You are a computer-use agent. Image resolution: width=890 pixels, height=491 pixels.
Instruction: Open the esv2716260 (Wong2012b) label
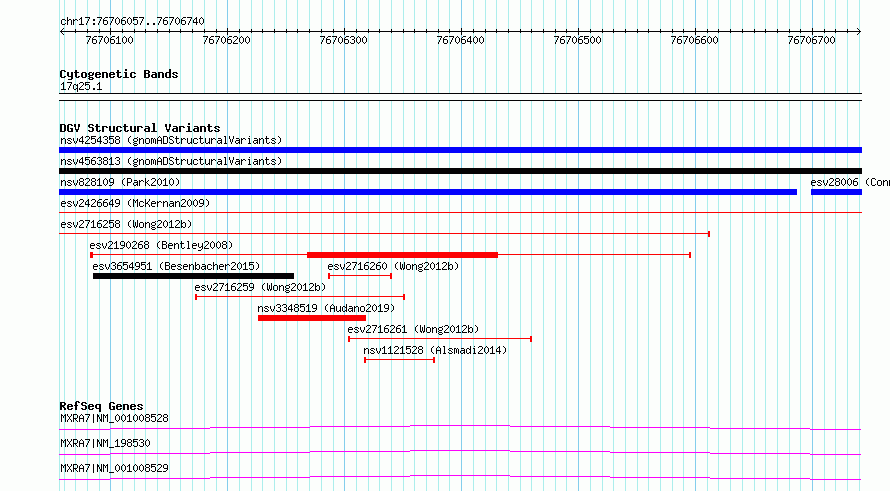point(393,266)
